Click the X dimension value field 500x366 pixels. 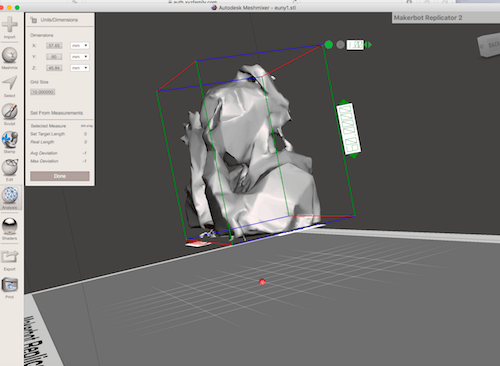pos(54,45)
